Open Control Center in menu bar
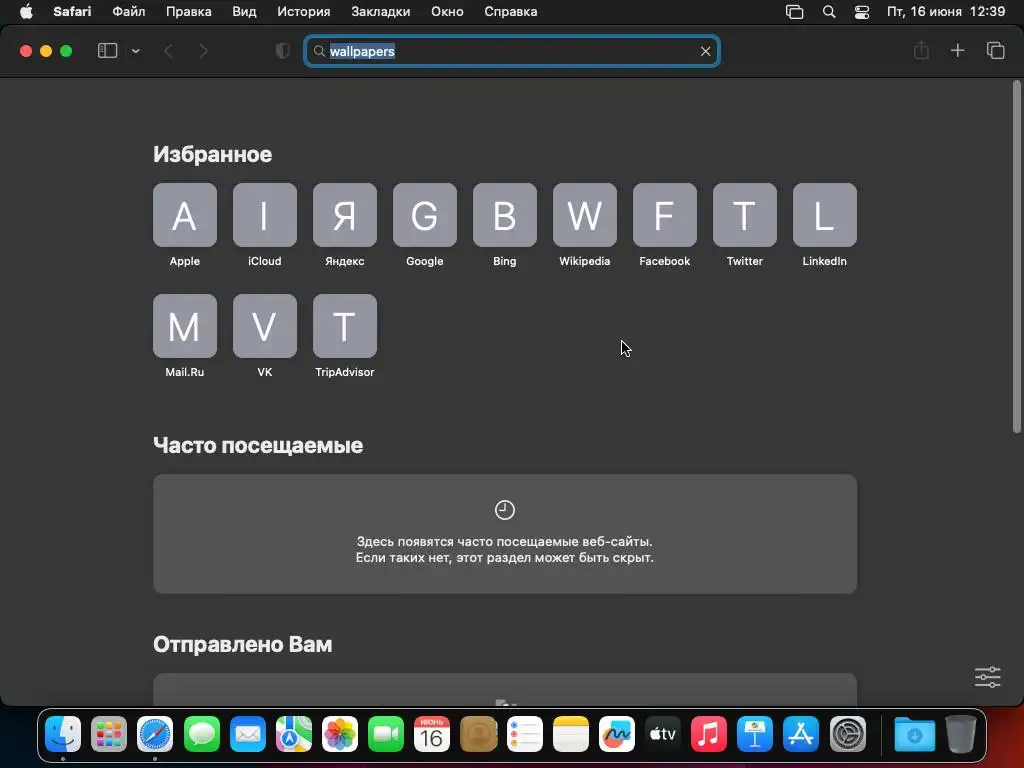1024x768 pixels. (862, 12)
